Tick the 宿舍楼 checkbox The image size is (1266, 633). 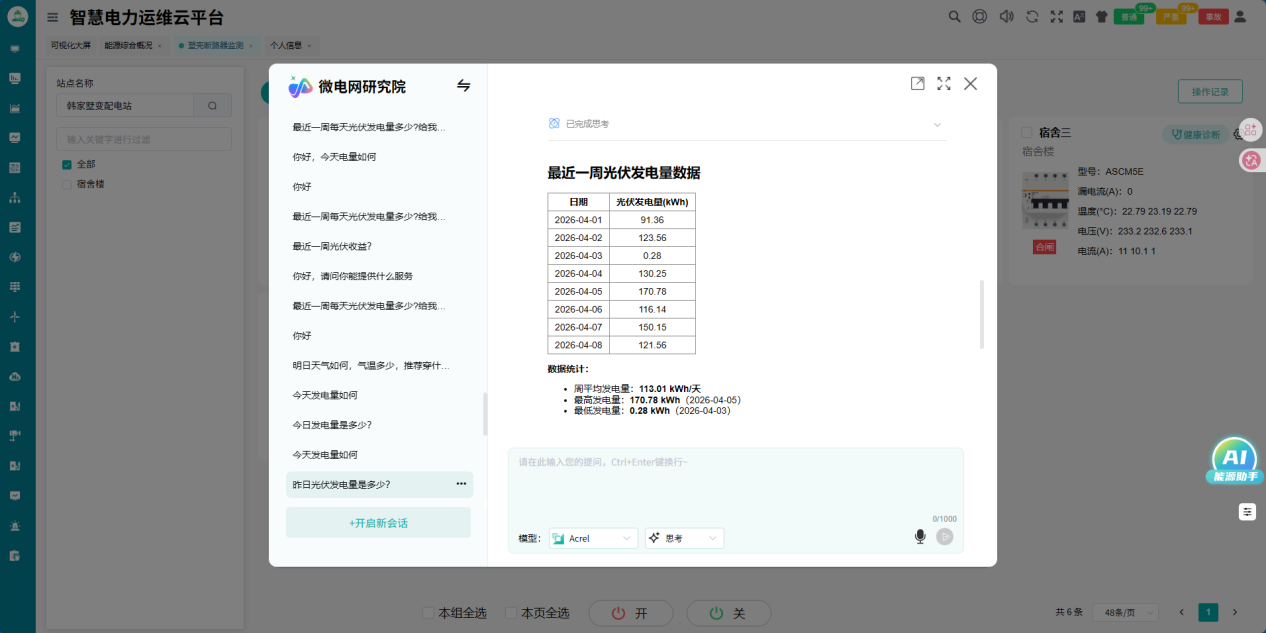67,184
